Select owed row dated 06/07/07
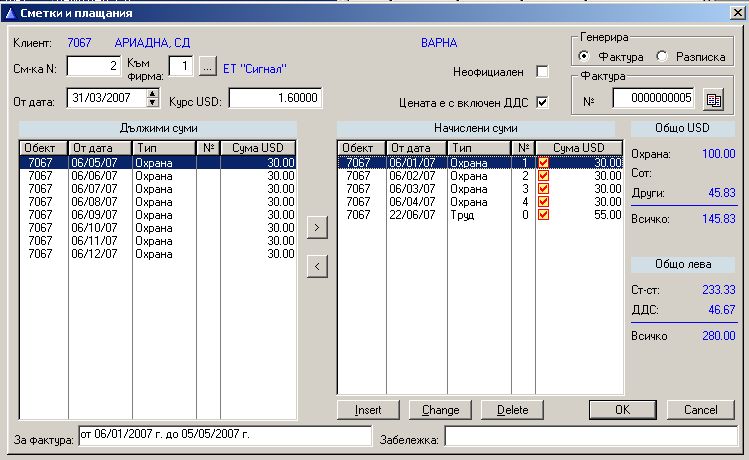Screen dimensions: 749x460 pos(158,189)
